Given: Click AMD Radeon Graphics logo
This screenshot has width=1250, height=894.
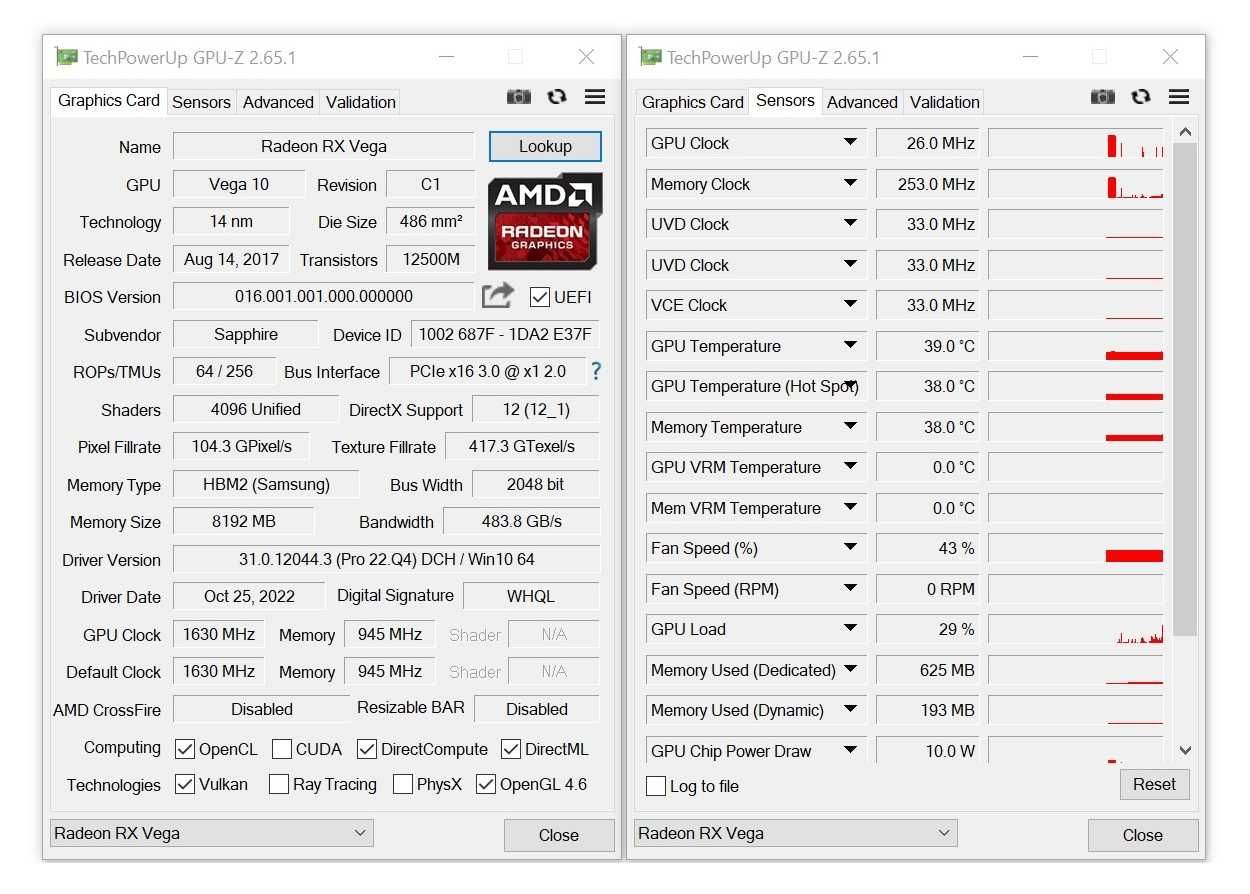Looking at the screenshot, I should pyautogui.click(x=545, y=220).
